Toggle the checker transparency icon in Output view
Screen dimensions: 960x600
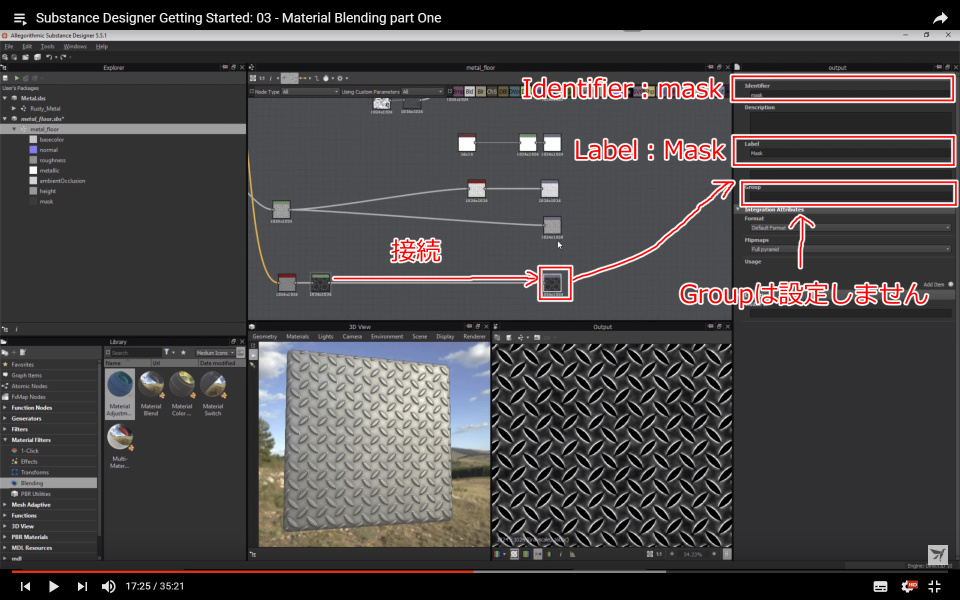tap(514, 554)
